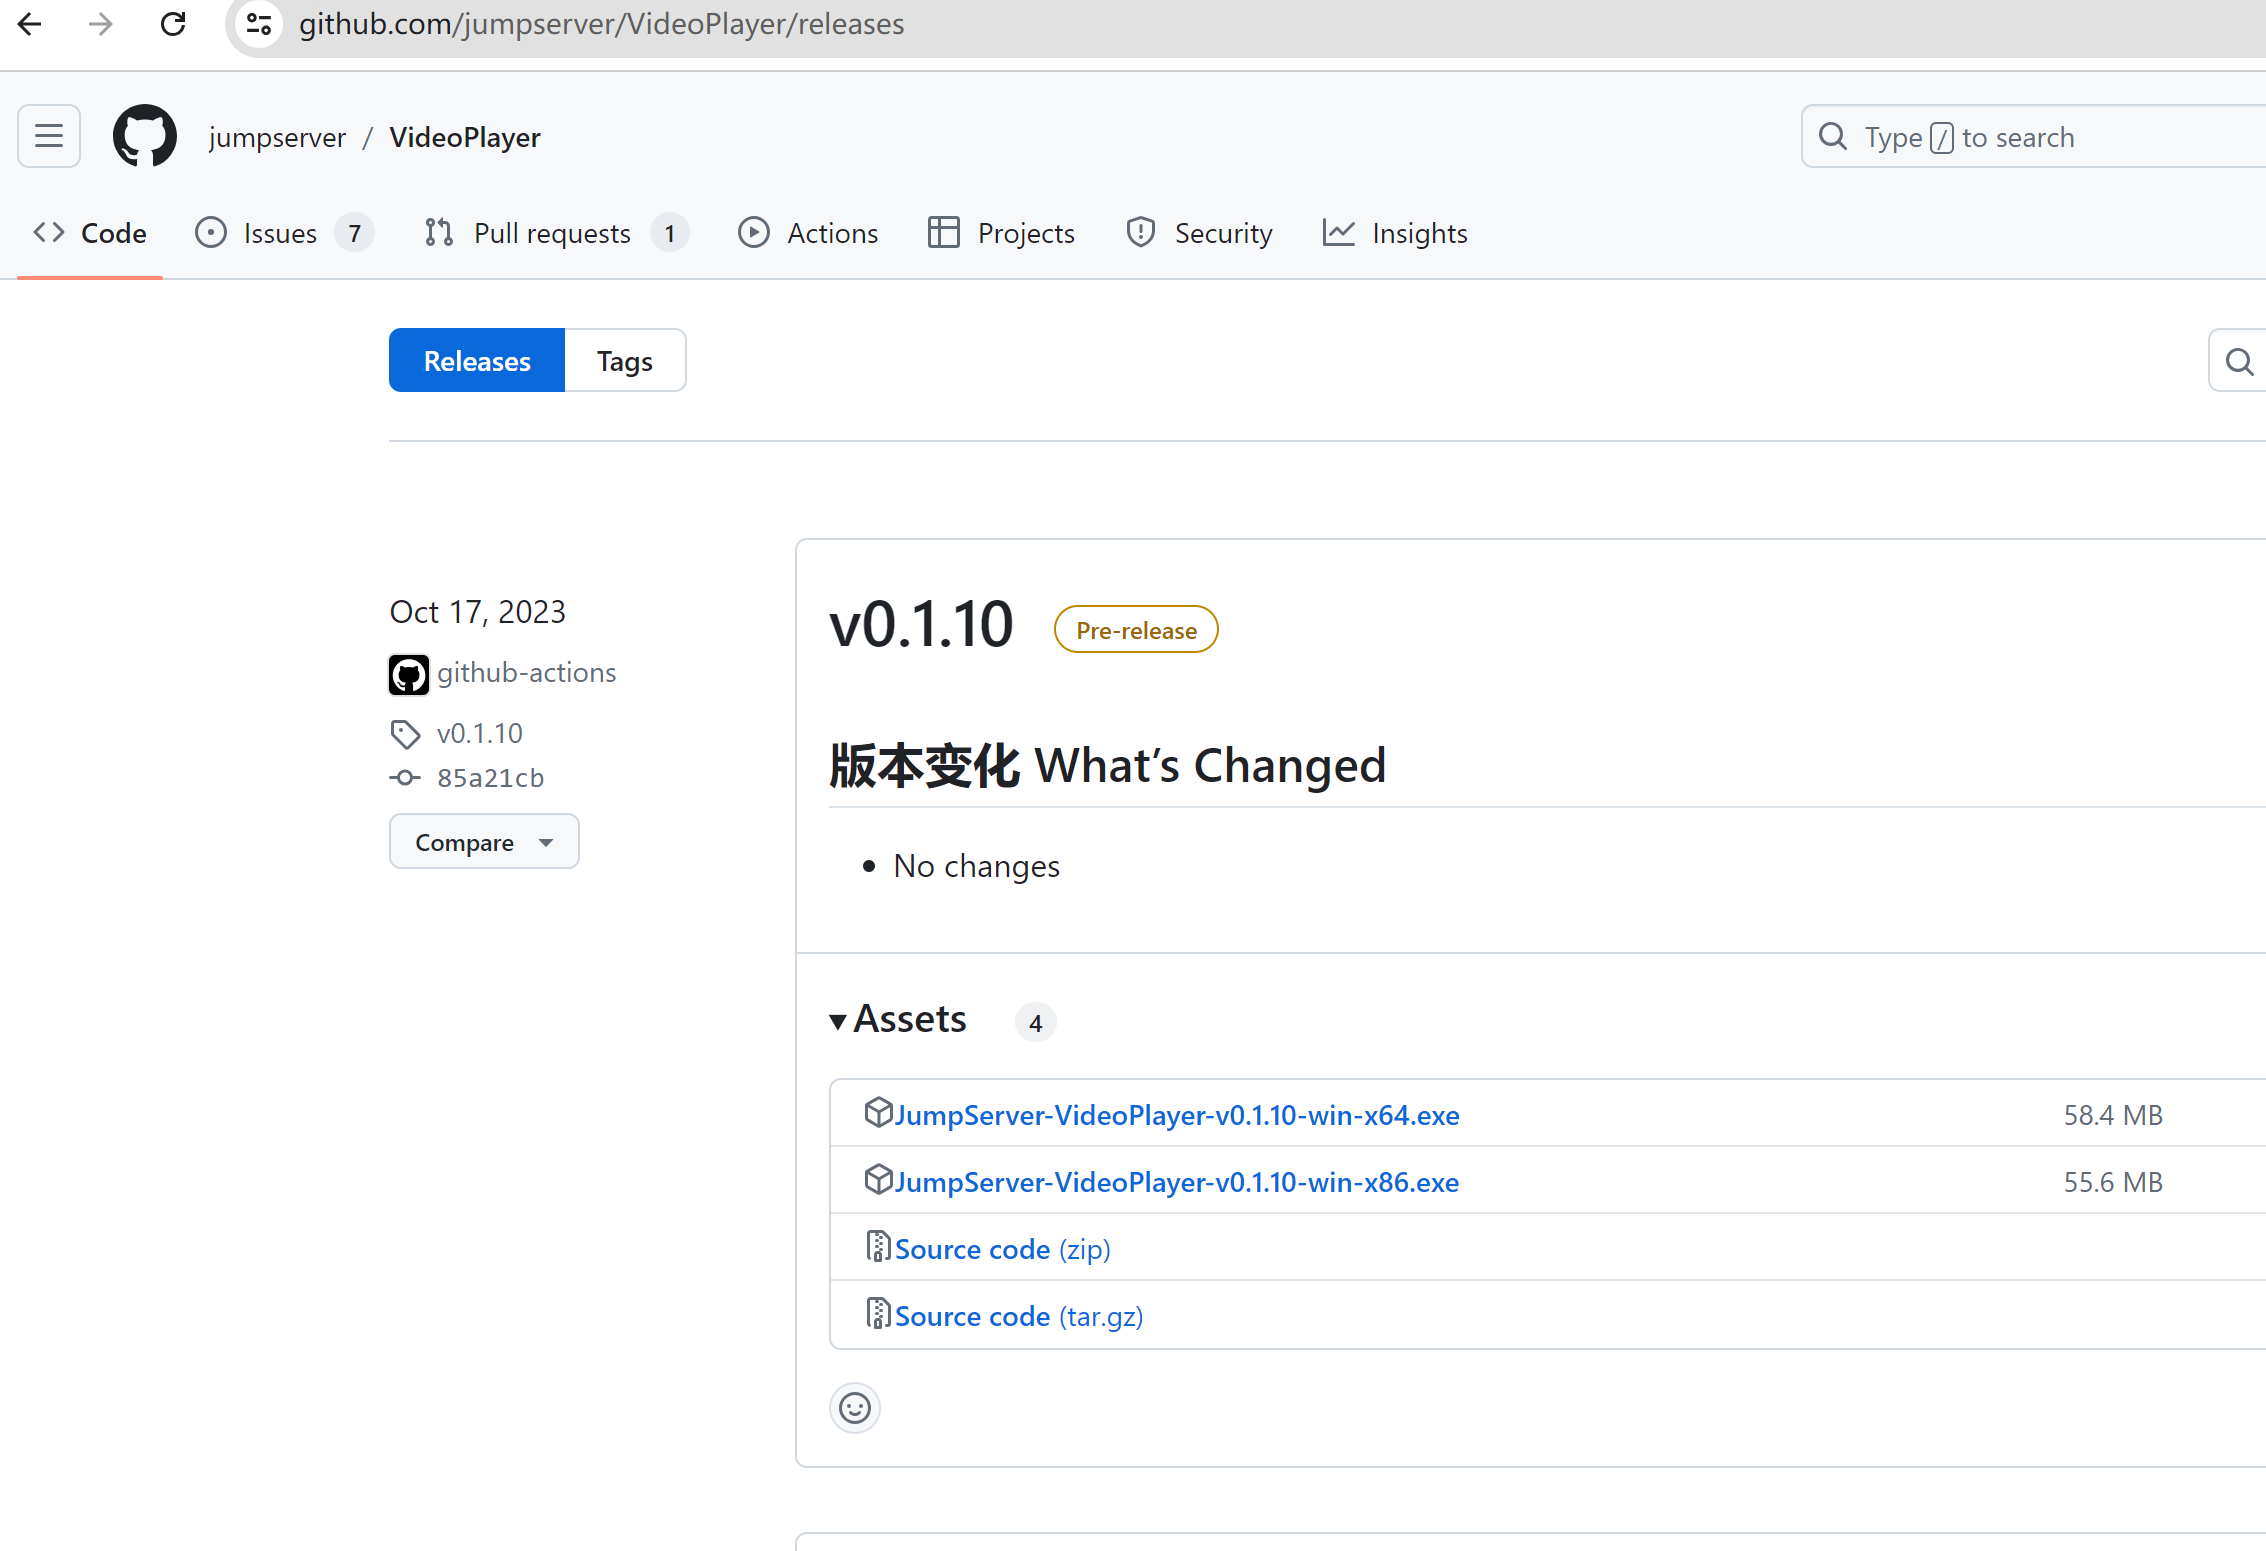
Task: Open the hamburger navigation menu
Action: (49, 136)
